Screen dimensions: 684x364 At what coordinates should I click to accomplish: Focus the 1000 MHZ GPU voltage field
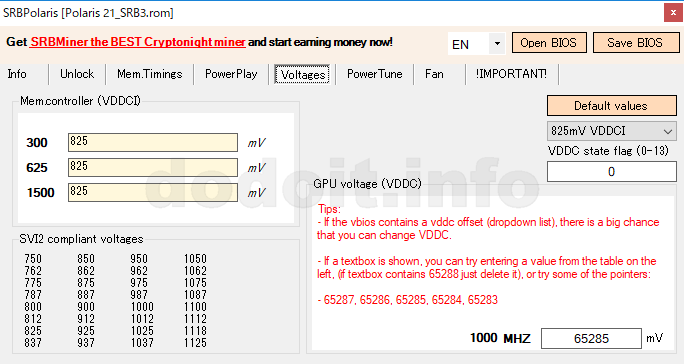(x=592, y=339)
